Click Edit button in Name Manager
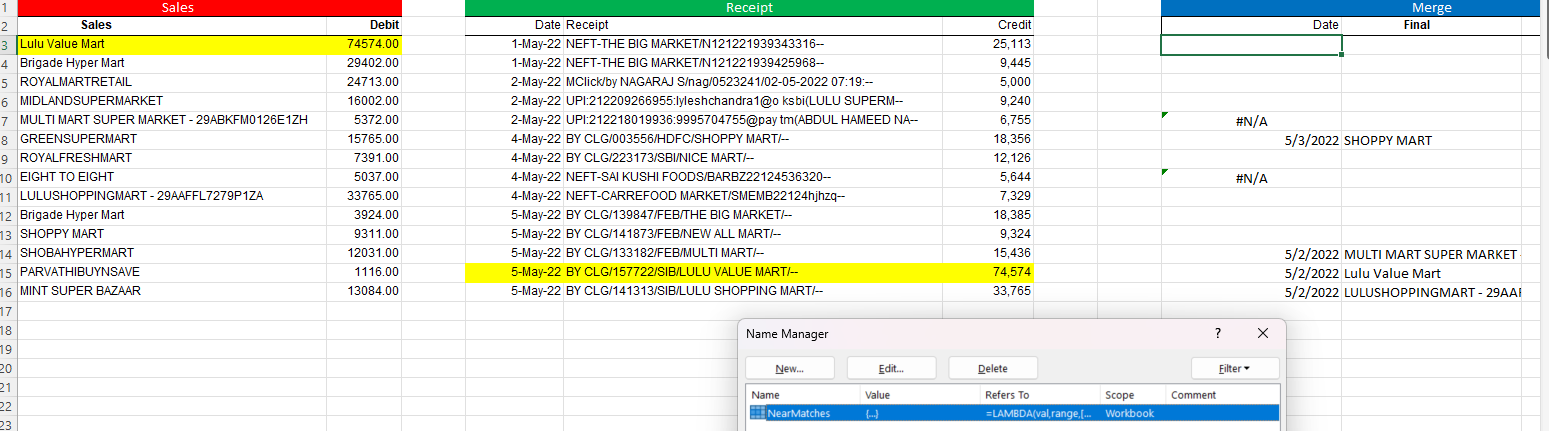This screenshot has width=1549, height=431. 891,368
